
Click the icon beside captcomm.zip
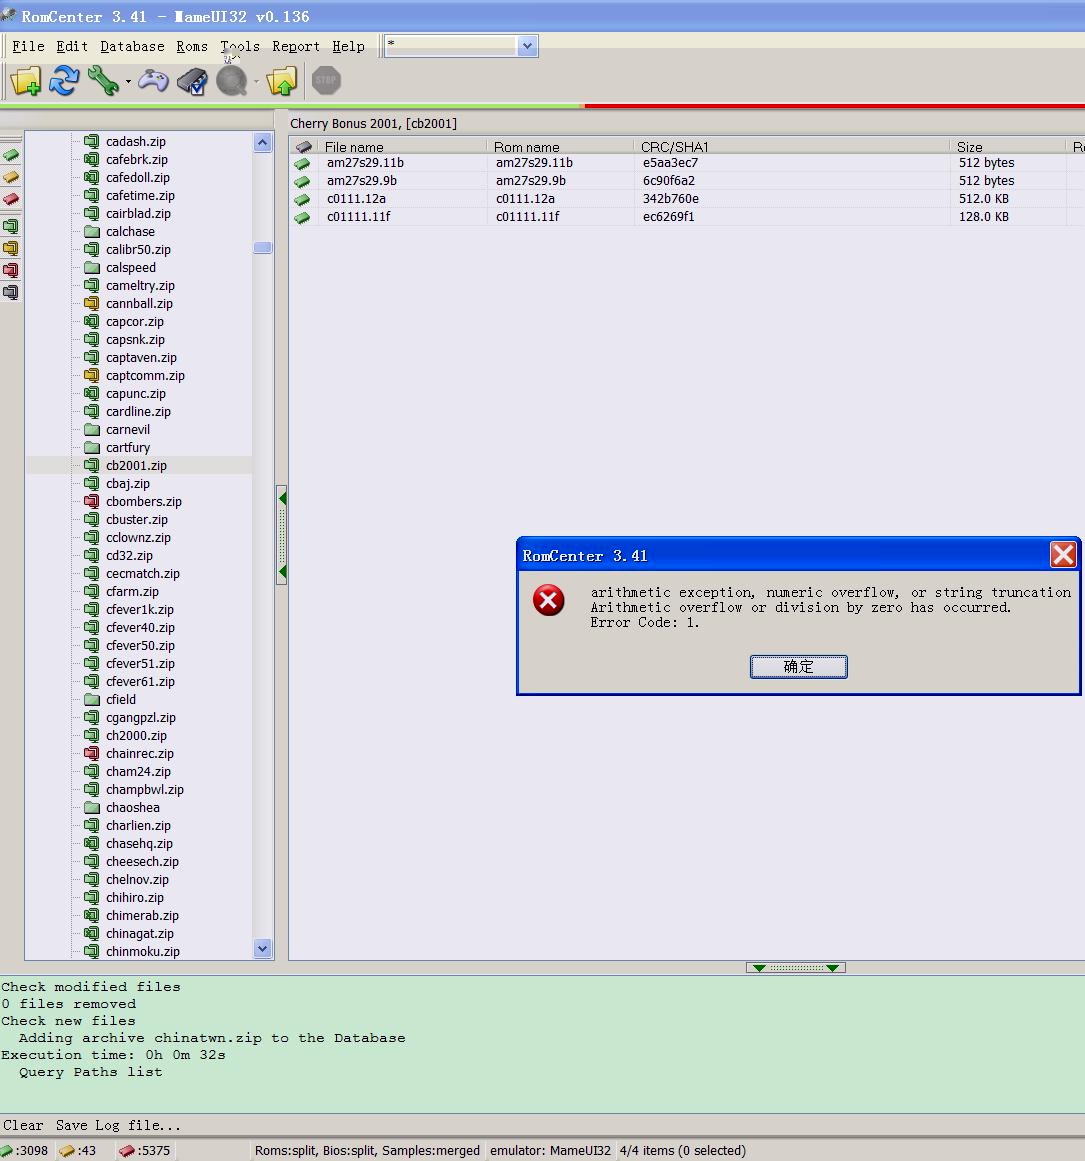tap(92, 375)
